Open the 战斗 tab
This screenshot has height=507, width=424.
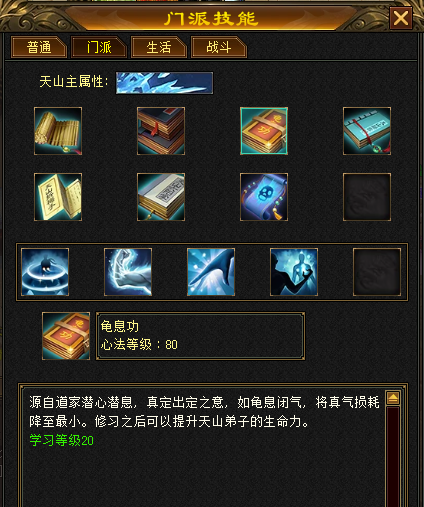pos(219,47)
